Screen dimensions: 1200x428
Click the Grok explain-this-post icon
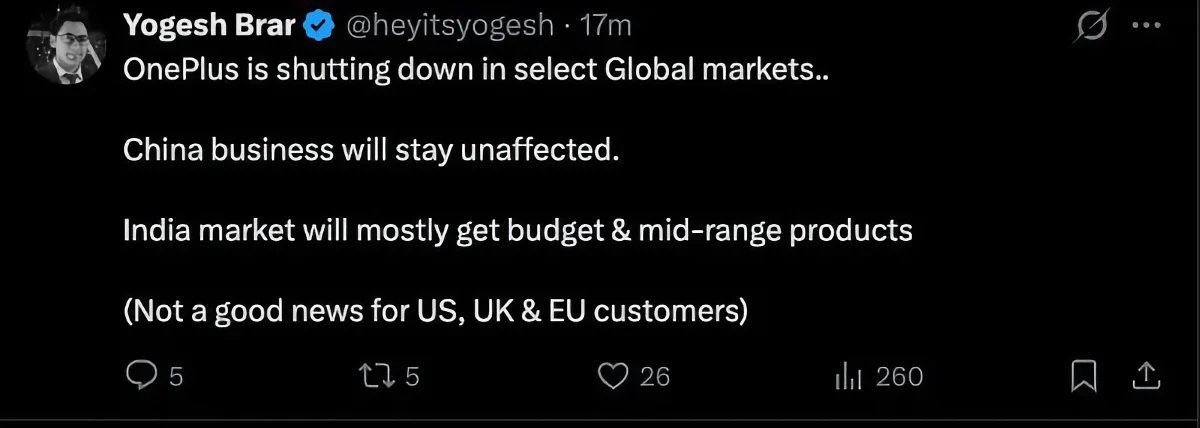(x=1089, y=28)
